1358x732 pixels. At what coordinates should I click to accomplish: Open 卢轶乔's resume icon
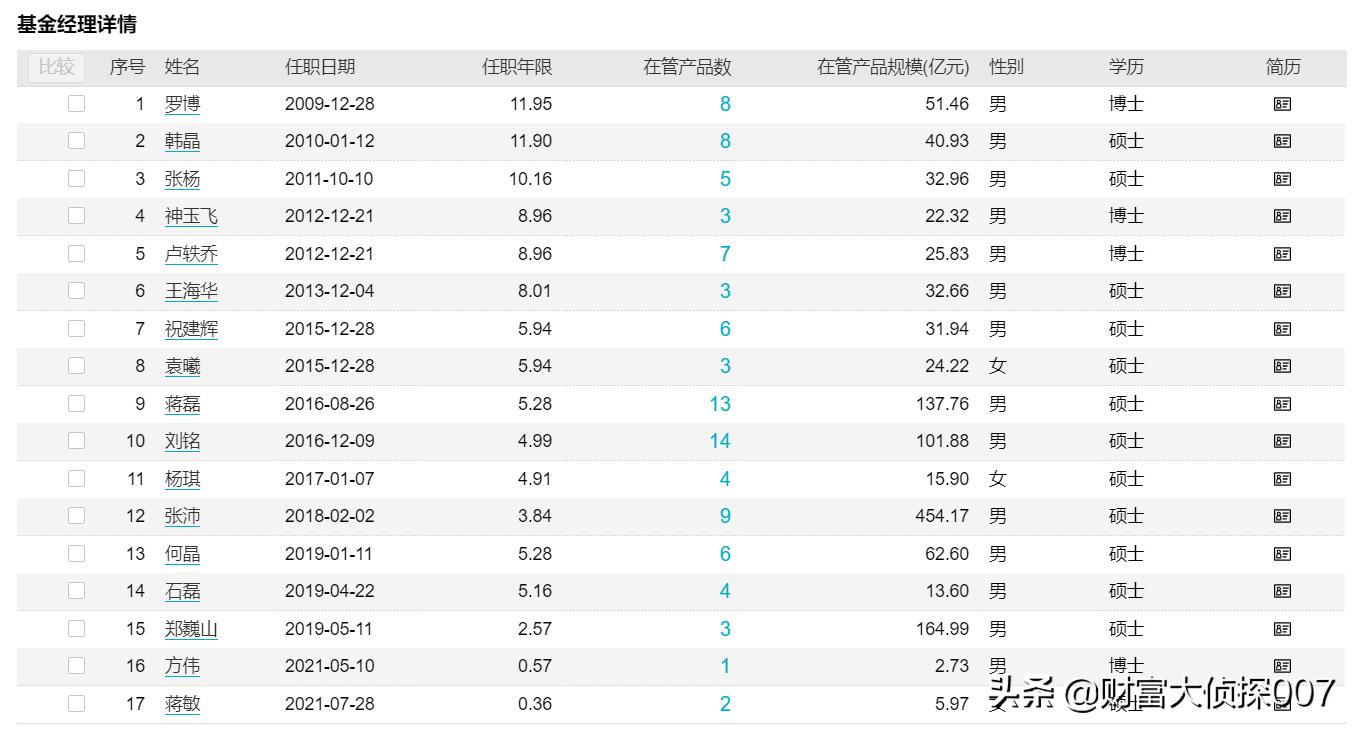(x=1281, y=253)
